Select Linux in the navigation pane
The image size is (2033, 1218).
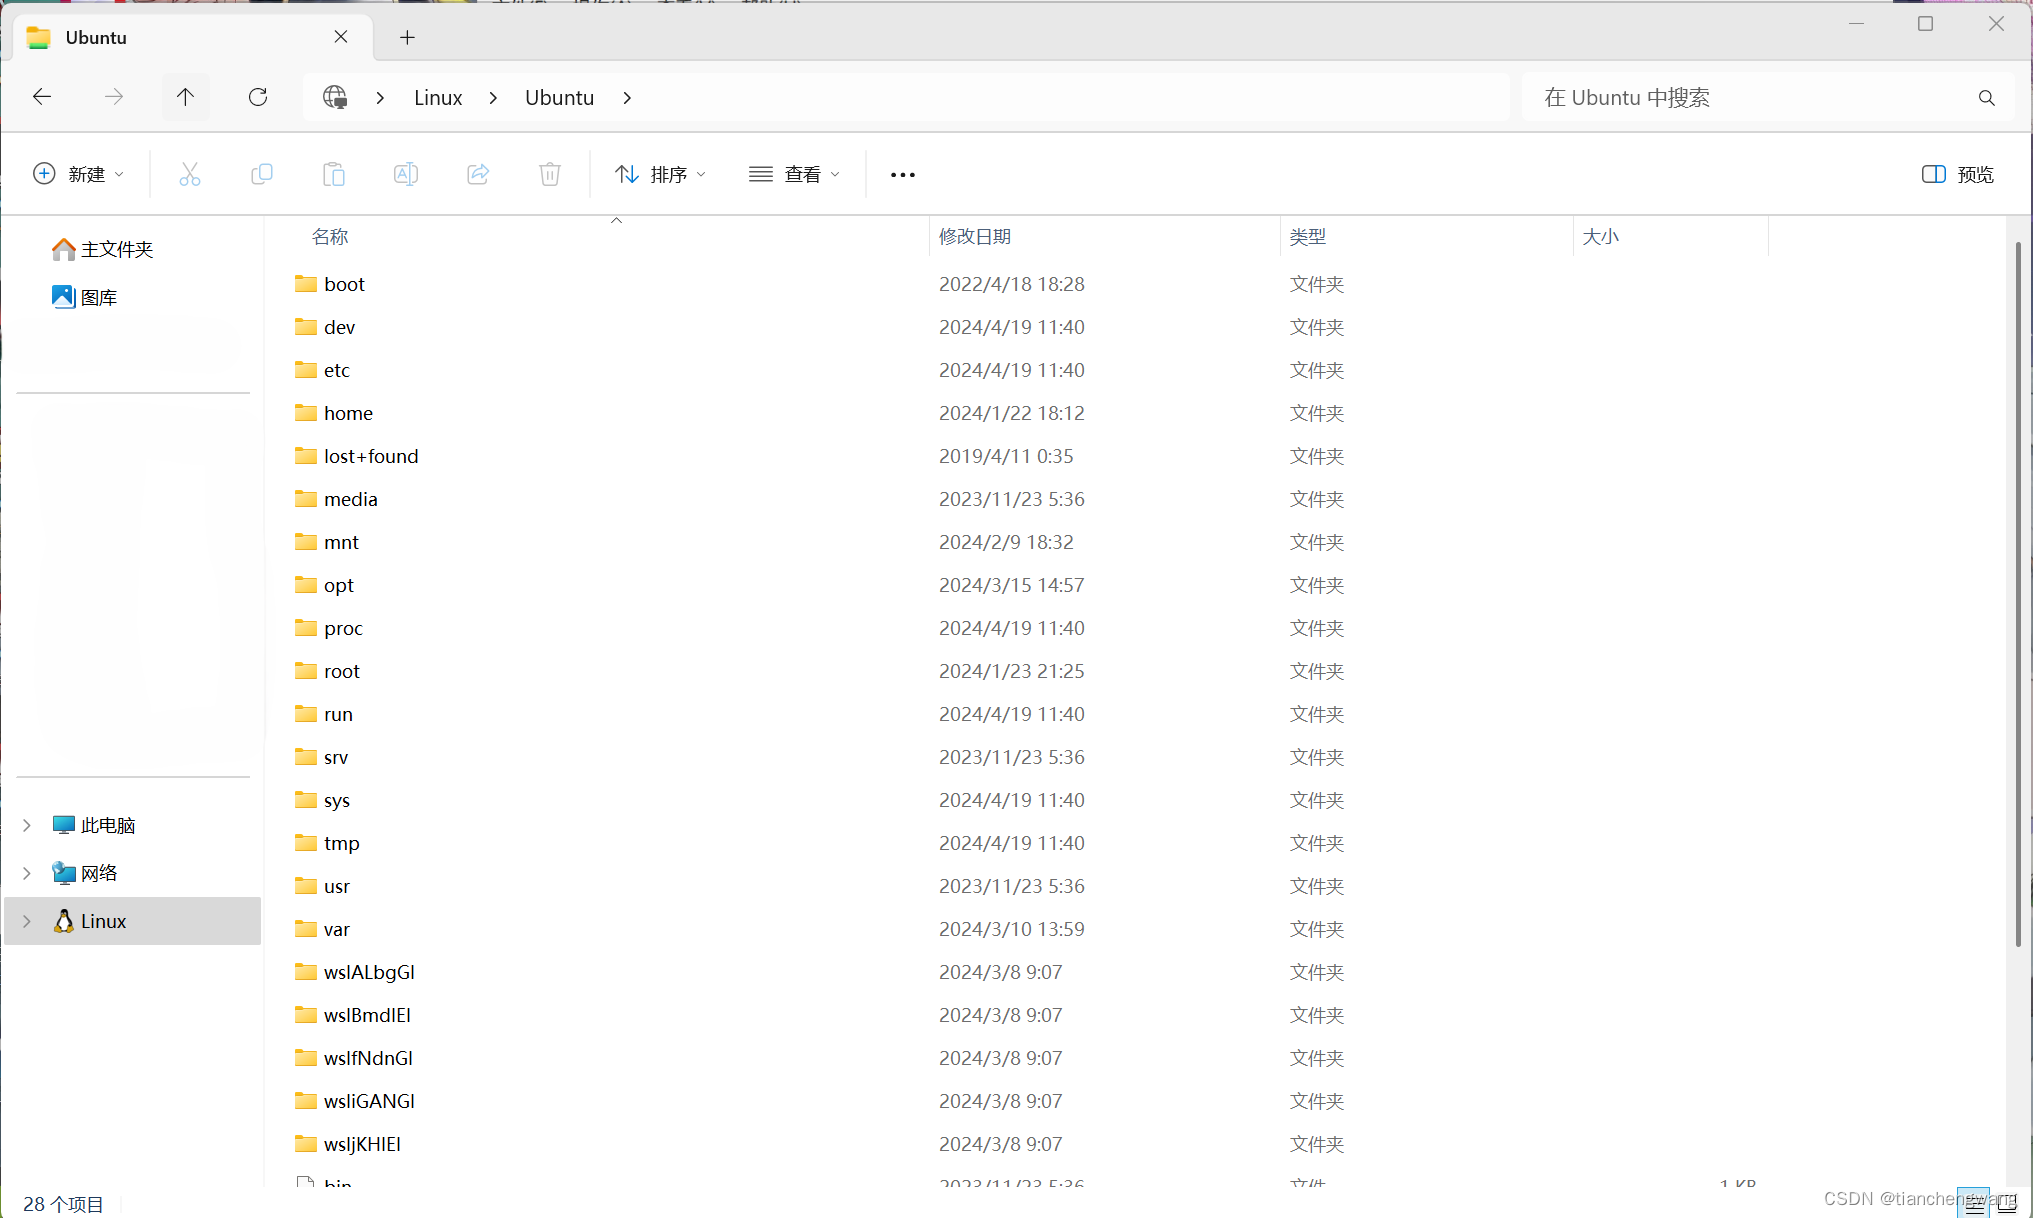[x=132, y=921]
